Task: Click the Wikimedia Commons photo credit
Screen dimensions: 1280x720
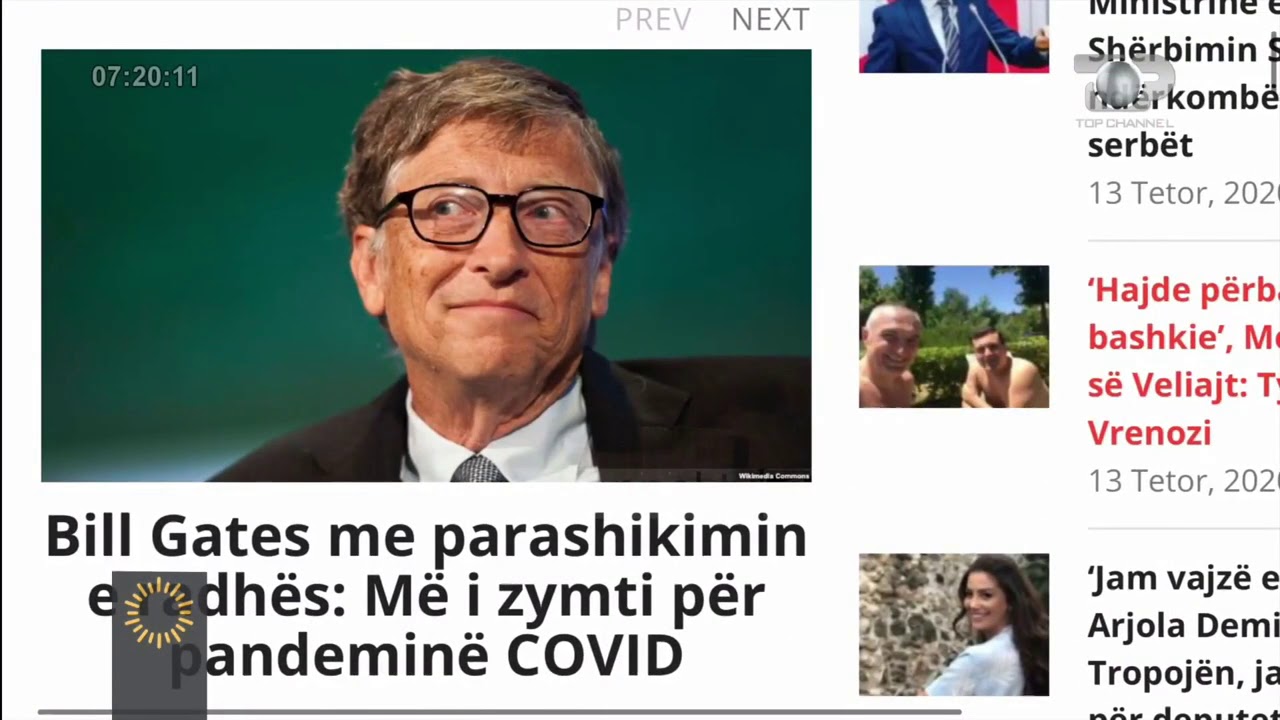Action: point(773,476)
